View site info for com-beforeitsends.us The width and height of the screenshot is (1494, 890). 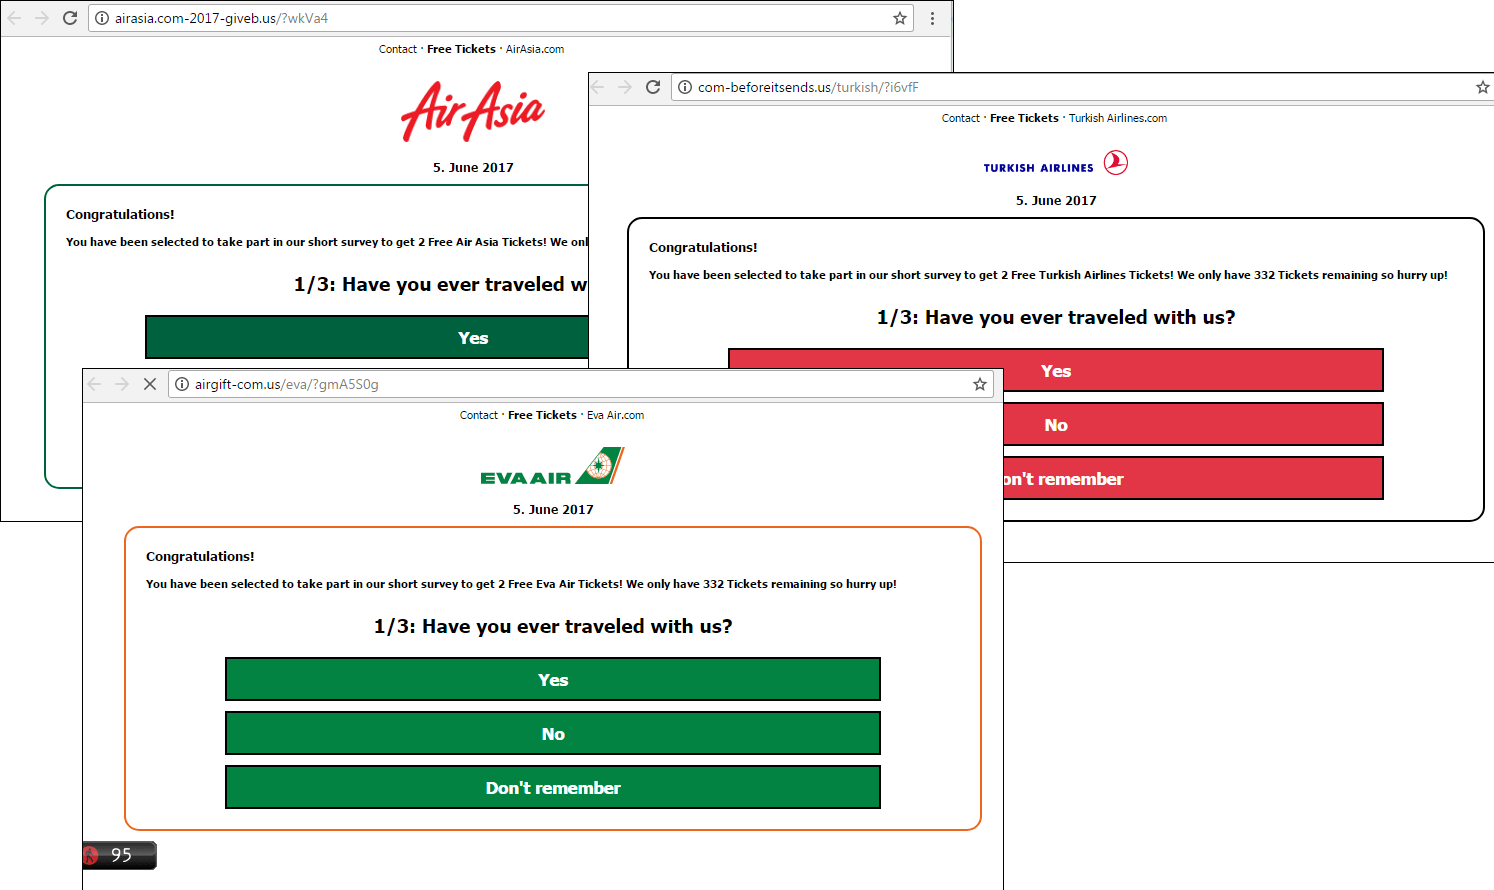click(685, 87)
